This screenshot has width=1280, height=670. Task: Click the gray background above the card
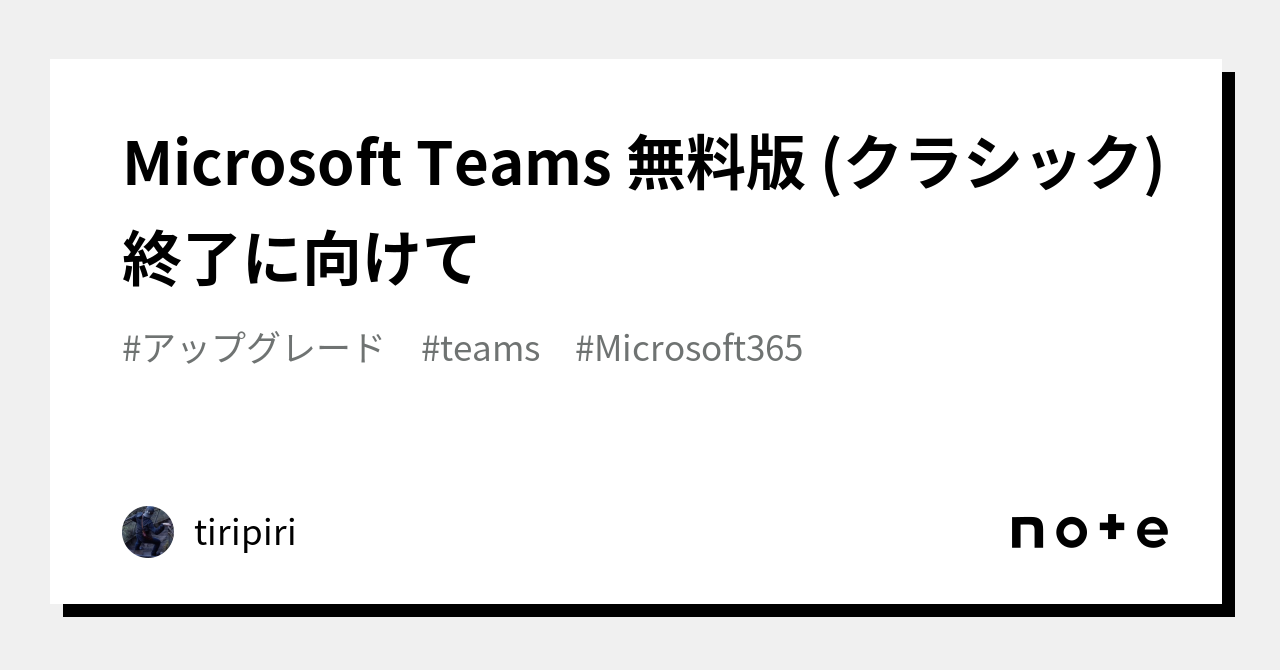coord(640,28)
